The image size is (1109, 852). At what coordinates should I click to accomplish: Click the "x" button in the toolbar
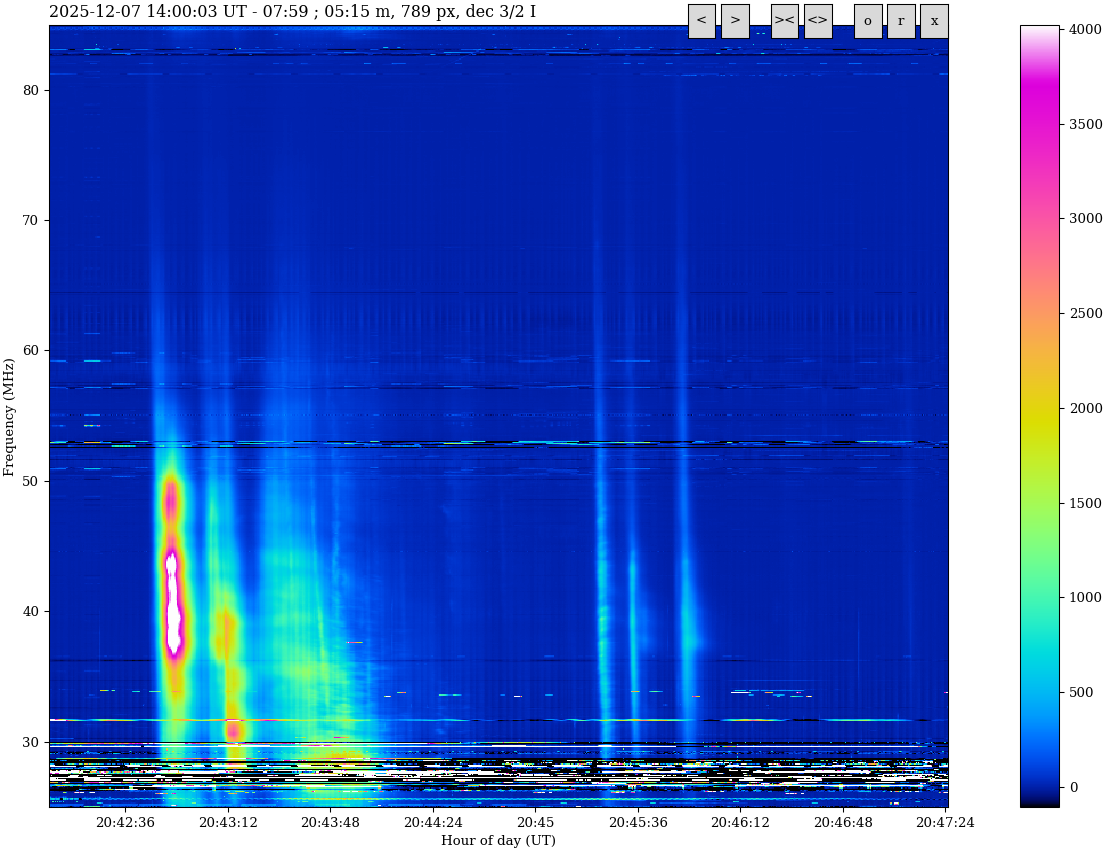pyautogui.click(x=934, y=21)
